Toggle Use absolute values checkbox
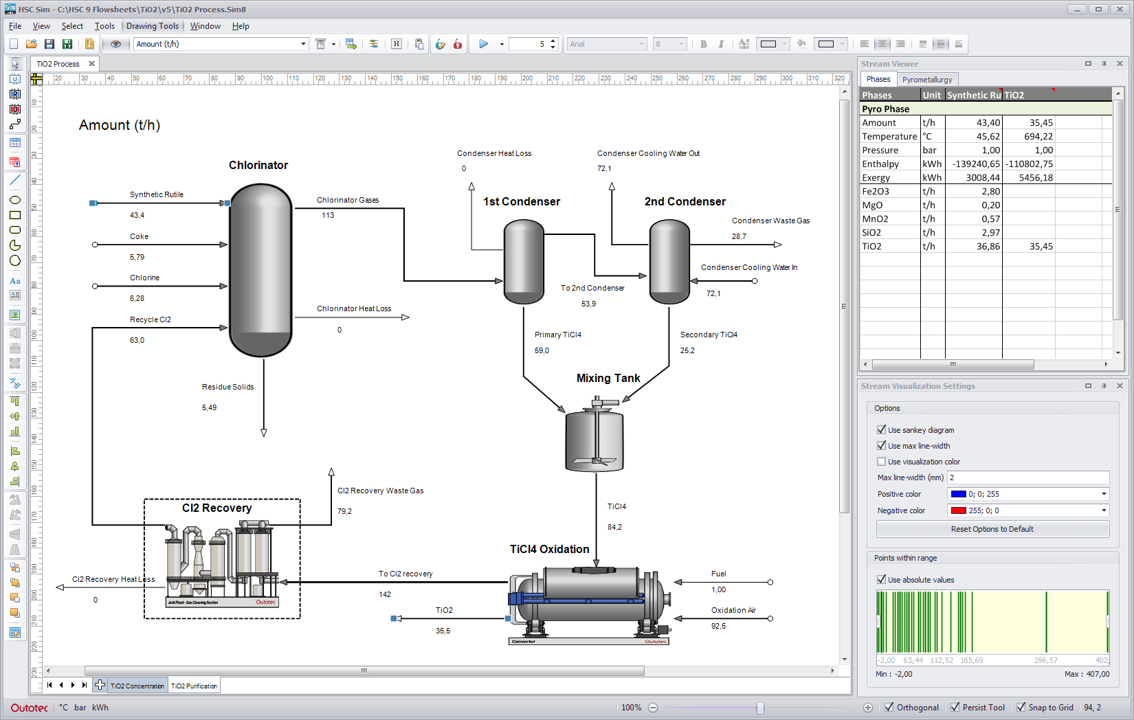Viewport: 1134px width, 720px height. (881, 579)
